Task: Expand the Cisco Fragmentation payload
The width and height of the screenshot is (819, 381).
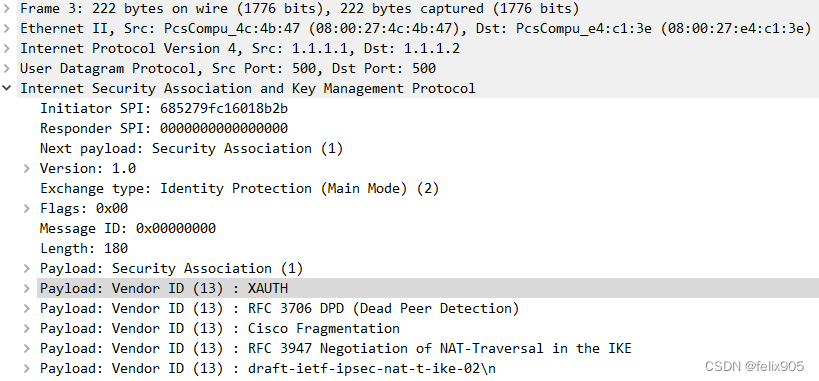Action: pyautogui.click(x=27, y=328)
